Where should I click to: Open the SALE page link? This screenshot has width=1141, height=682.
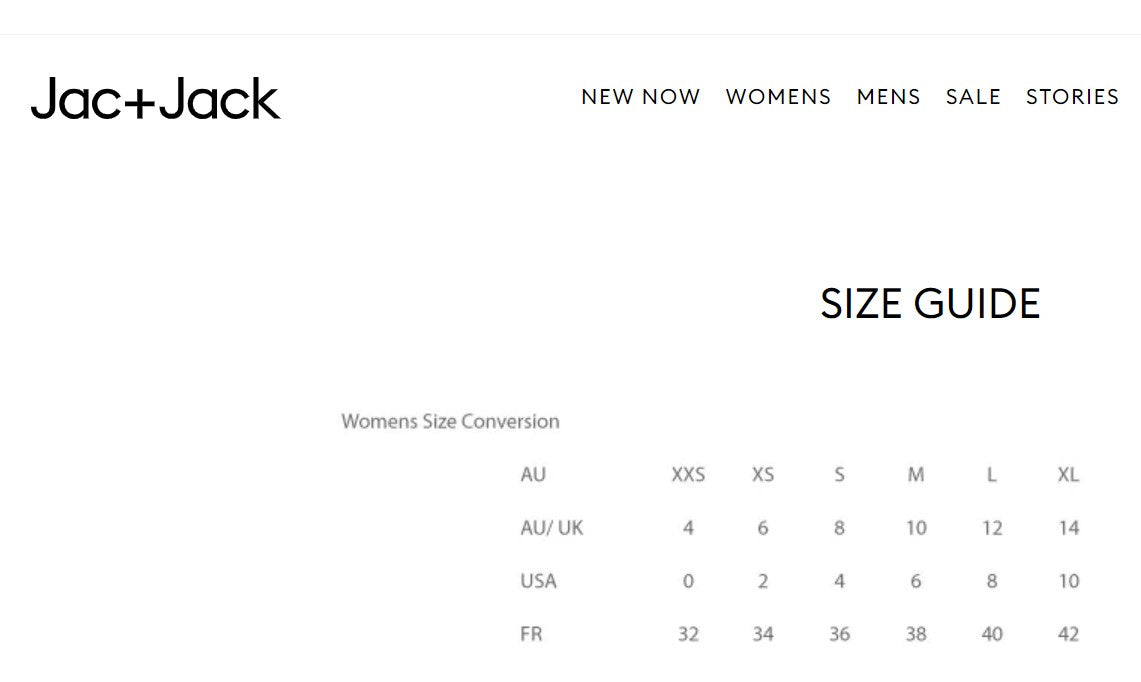tap(973, 97)
